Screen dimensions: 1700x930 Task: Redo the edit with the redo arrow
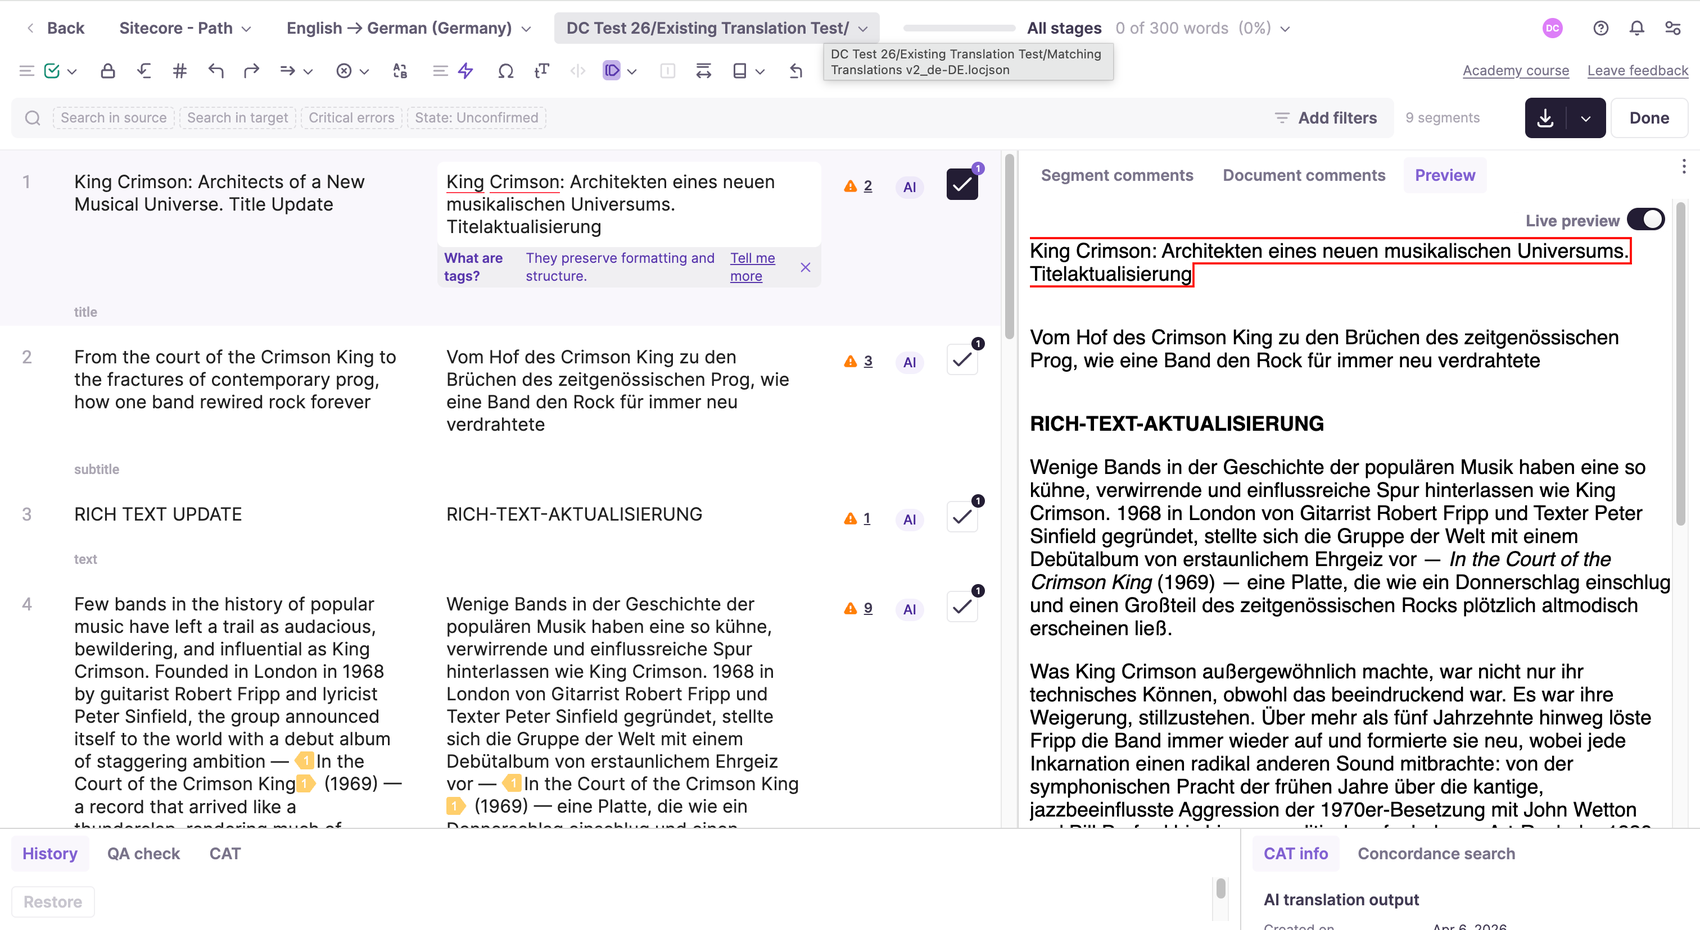click(x=252, y=71)
